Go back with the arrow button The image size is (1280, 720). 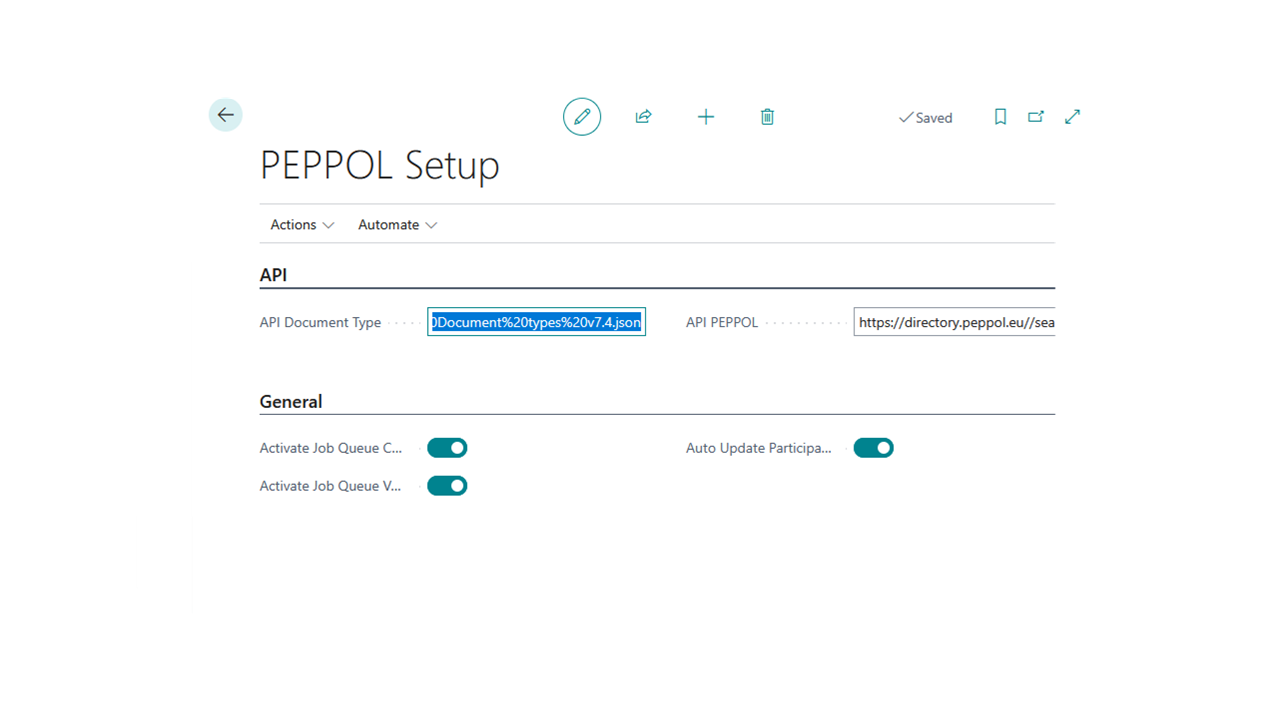coord(226,115)
